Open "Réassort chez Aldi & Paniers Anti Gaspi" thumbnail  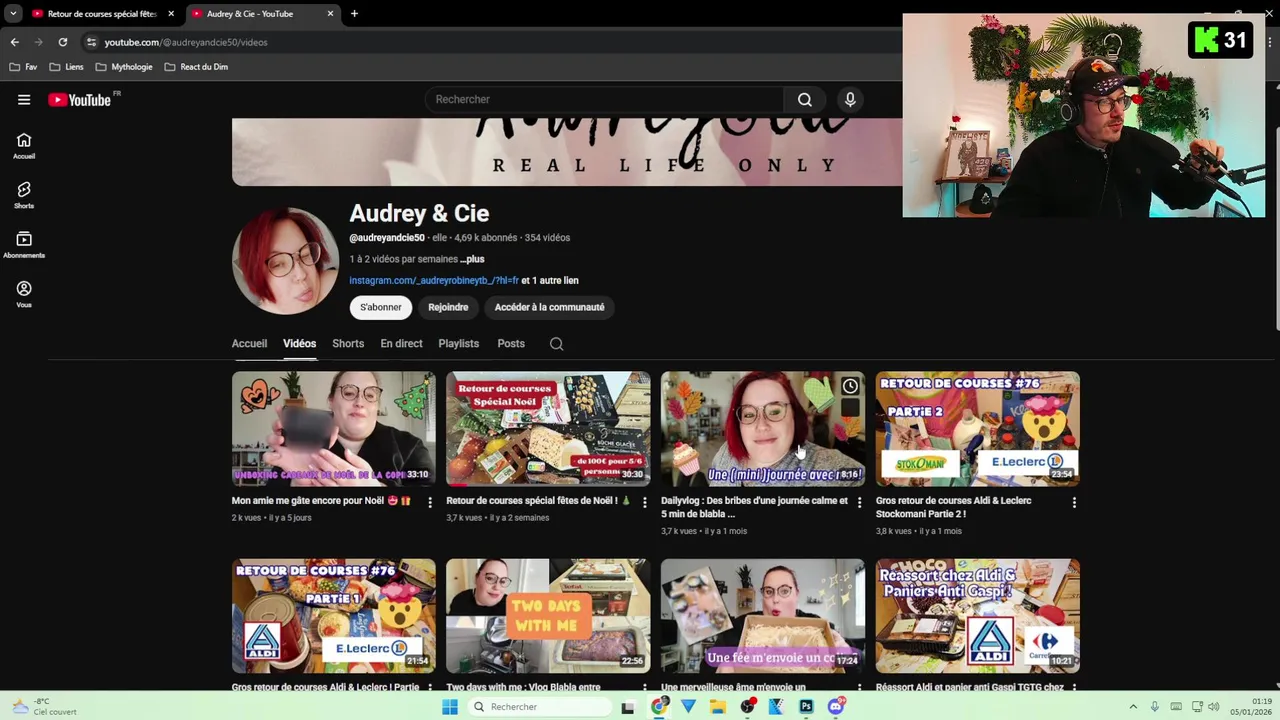click(x=978, y=616)
